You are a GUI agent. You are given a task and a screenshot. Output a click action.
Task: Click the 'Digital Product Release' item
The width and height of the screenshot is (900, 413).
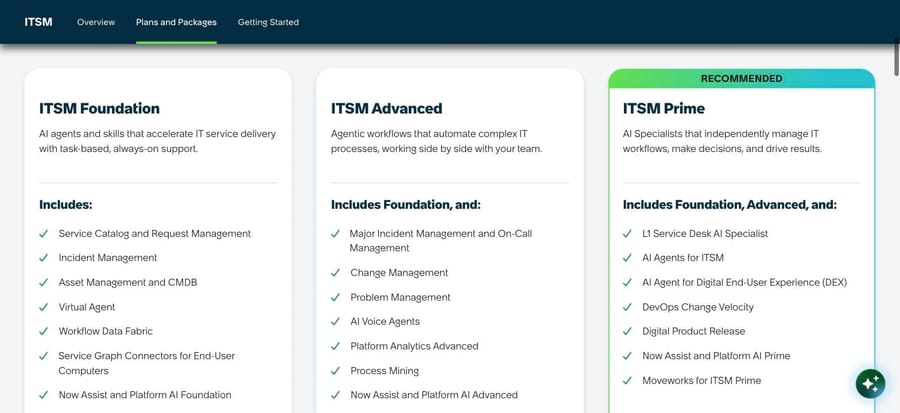pos(693,331)
